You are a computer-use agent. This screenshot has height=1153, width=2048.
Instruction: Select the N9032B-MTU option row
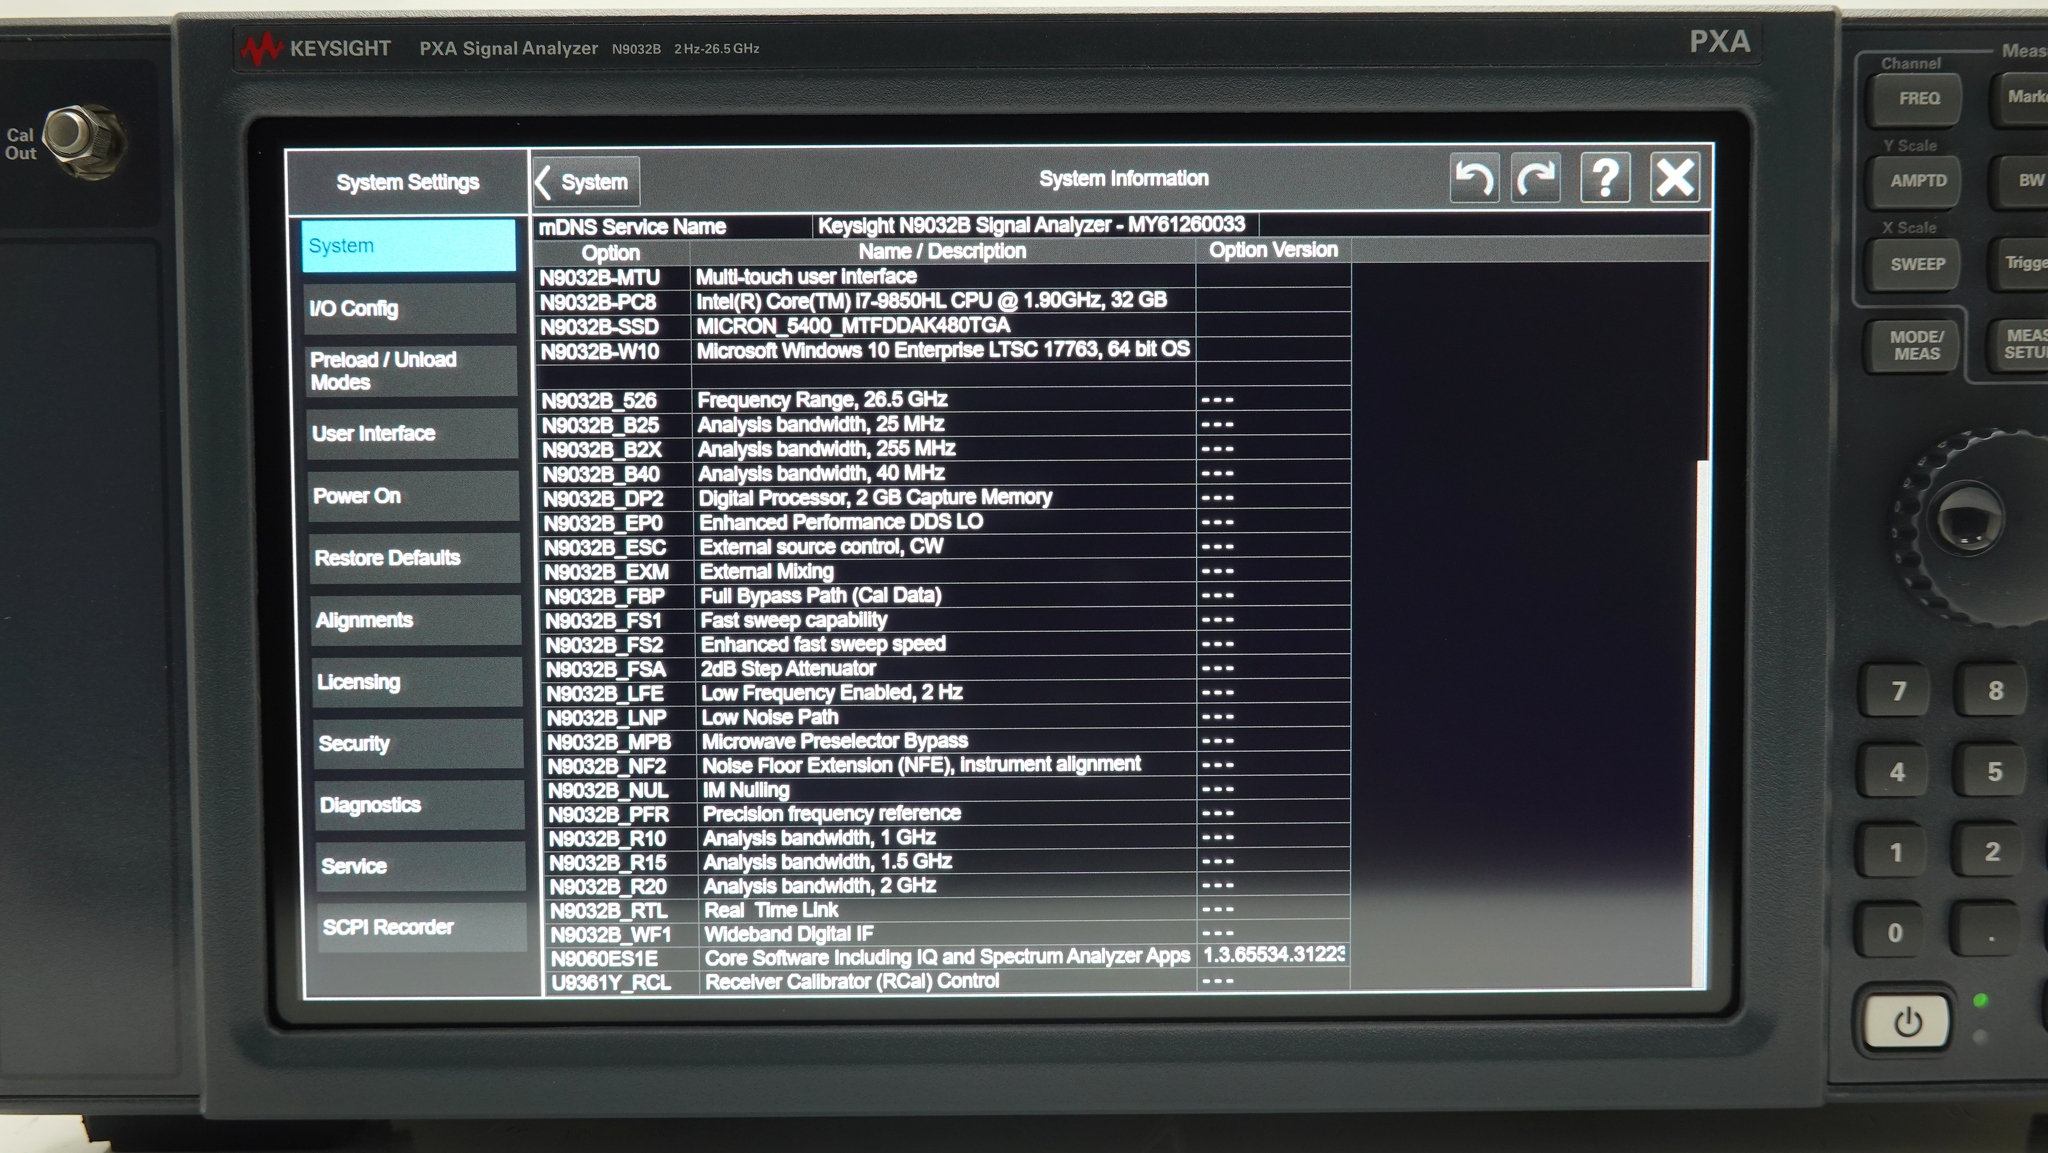coord(943,277)
